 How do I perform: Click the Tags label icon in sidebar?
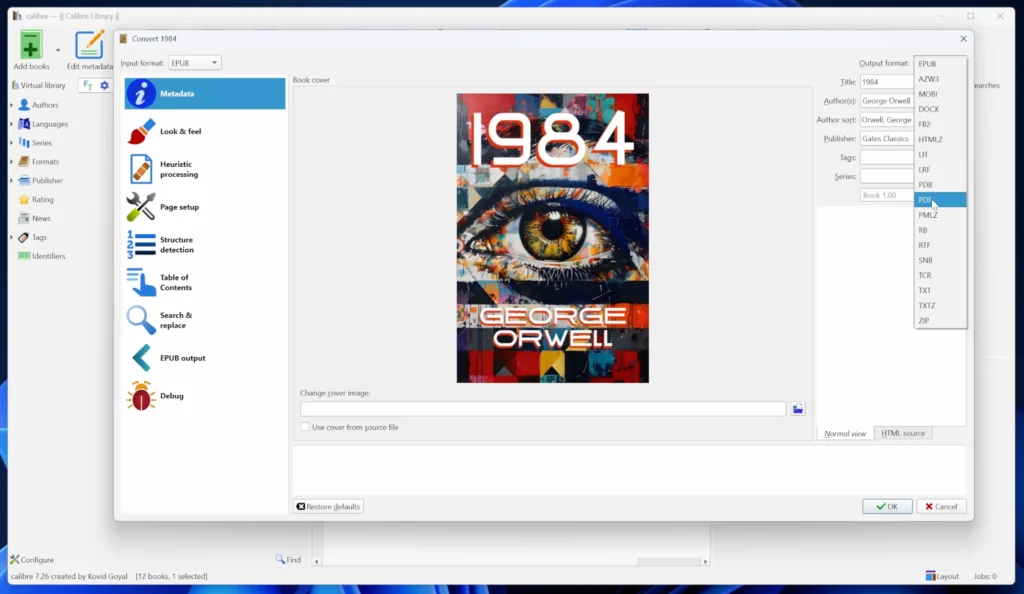point(24,237)
